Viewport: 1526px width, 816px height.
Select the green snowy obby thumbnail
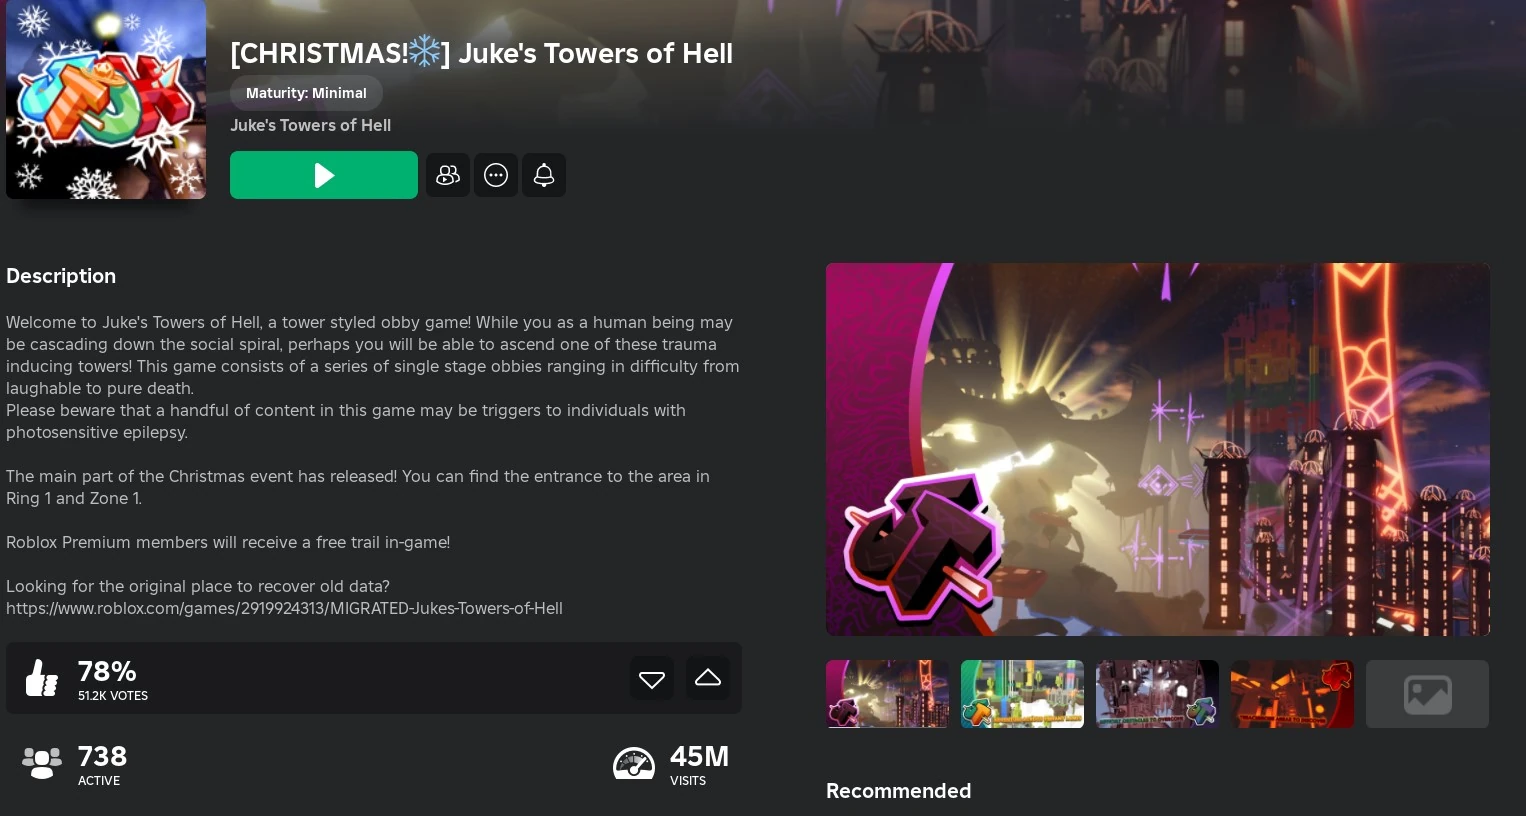[x=1022, y=694]
